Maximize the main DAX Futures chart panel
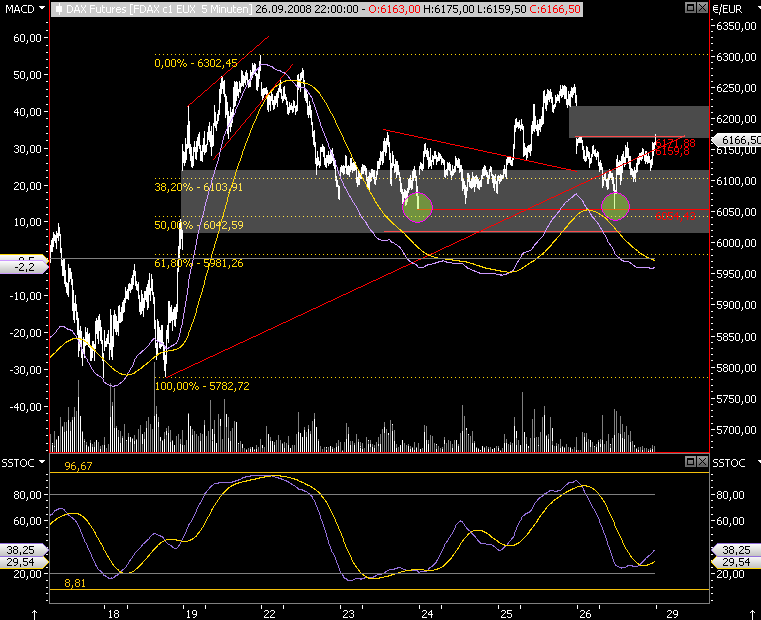The width and height of the screenshot is (761, 620). 690,8
